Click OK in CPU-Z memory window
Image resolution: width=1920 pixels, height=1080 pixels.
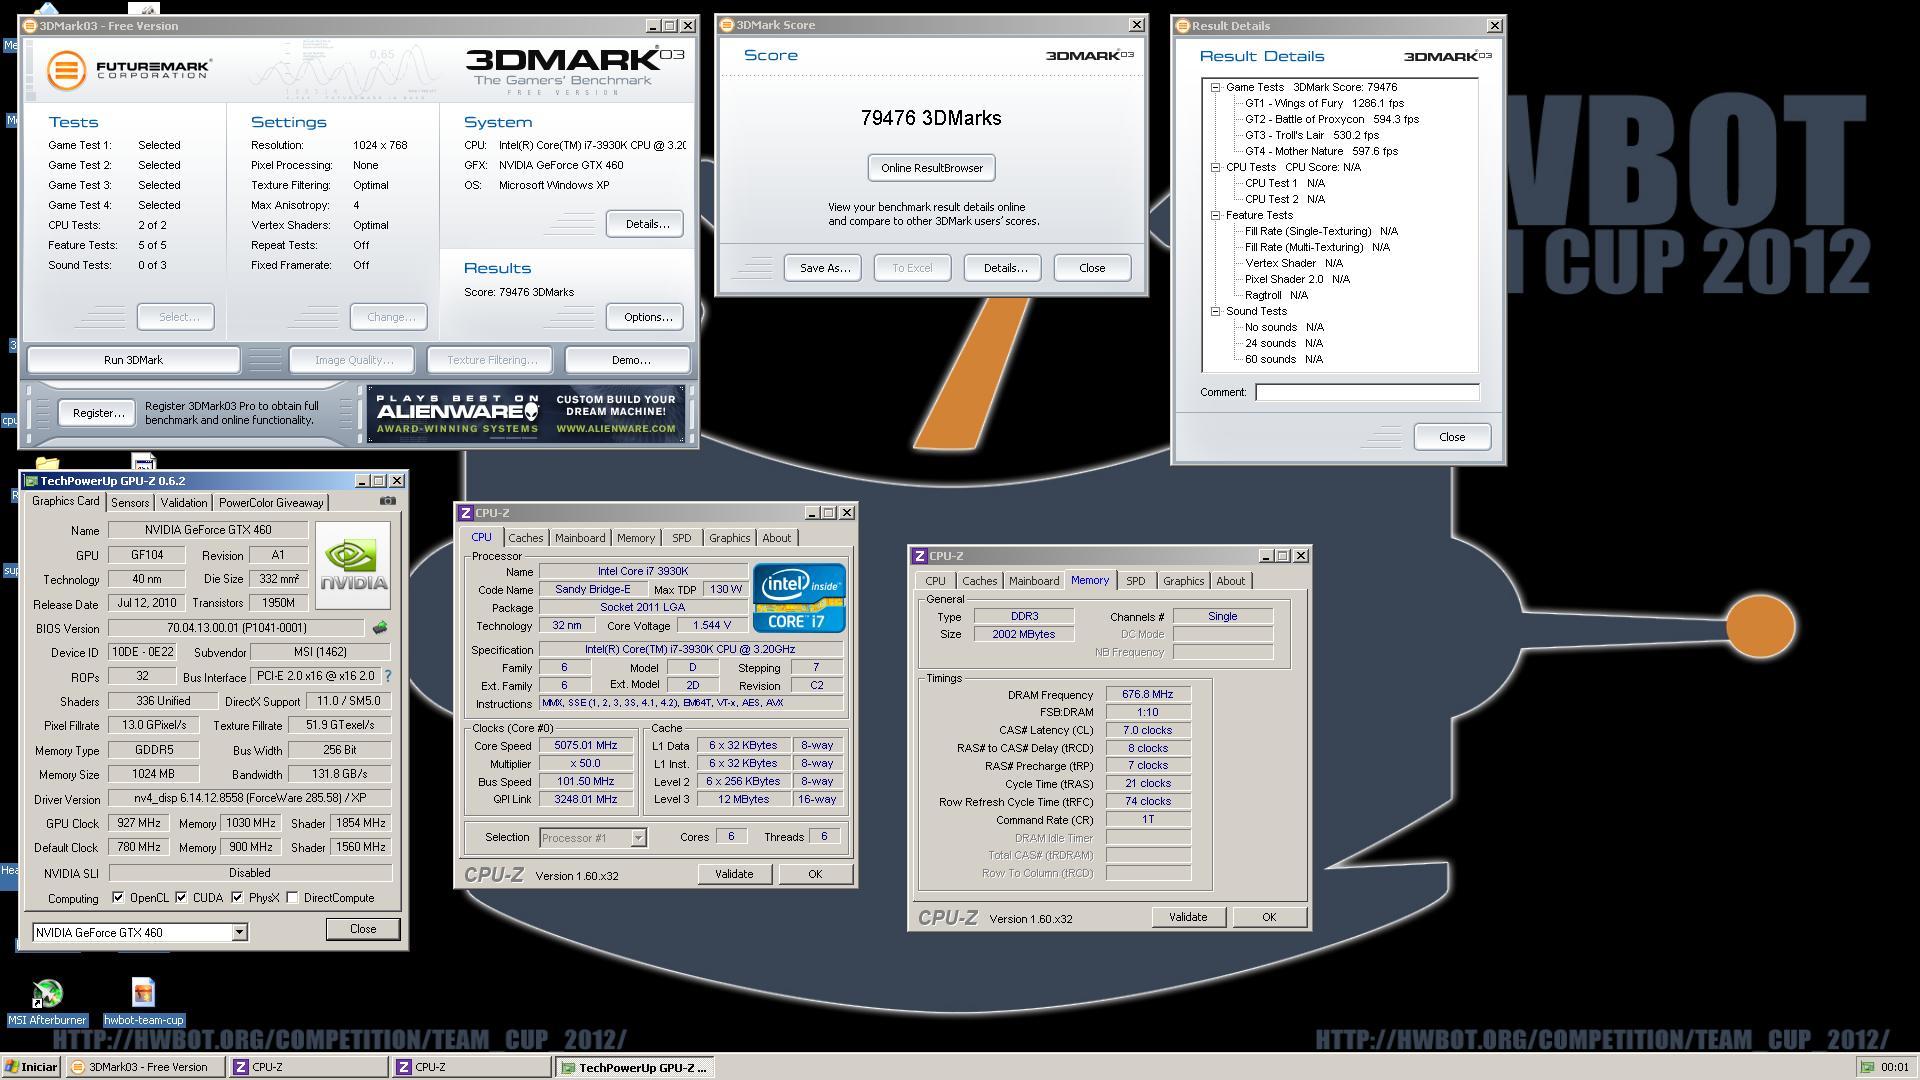pos(1269,917)
